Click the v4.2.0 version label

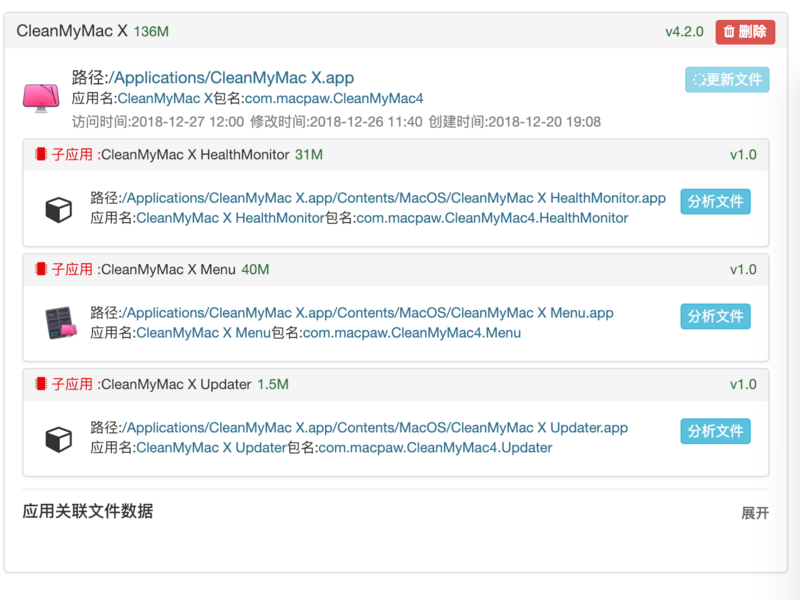click(684, 32)
